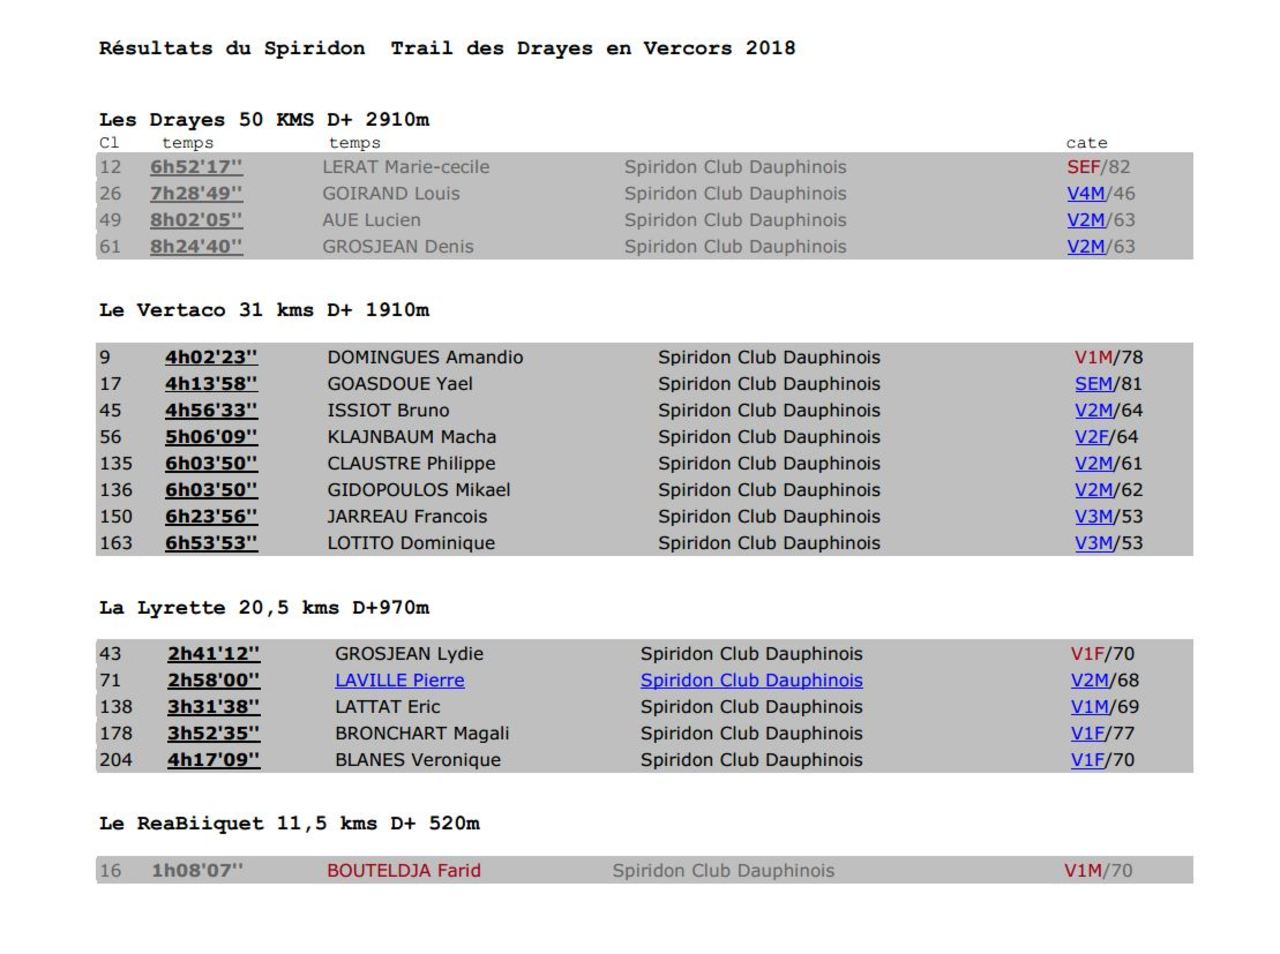This screenshot has height=954, width=1280.
Task: Click the 4h17'09'' time for BLANES
Action: point(213,760)
